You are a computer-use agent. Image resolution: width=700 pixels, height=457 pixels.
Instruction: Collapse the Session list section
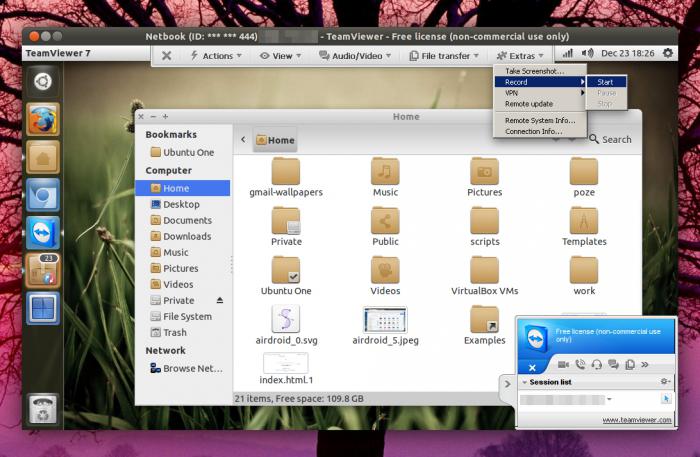pos(525,382)
